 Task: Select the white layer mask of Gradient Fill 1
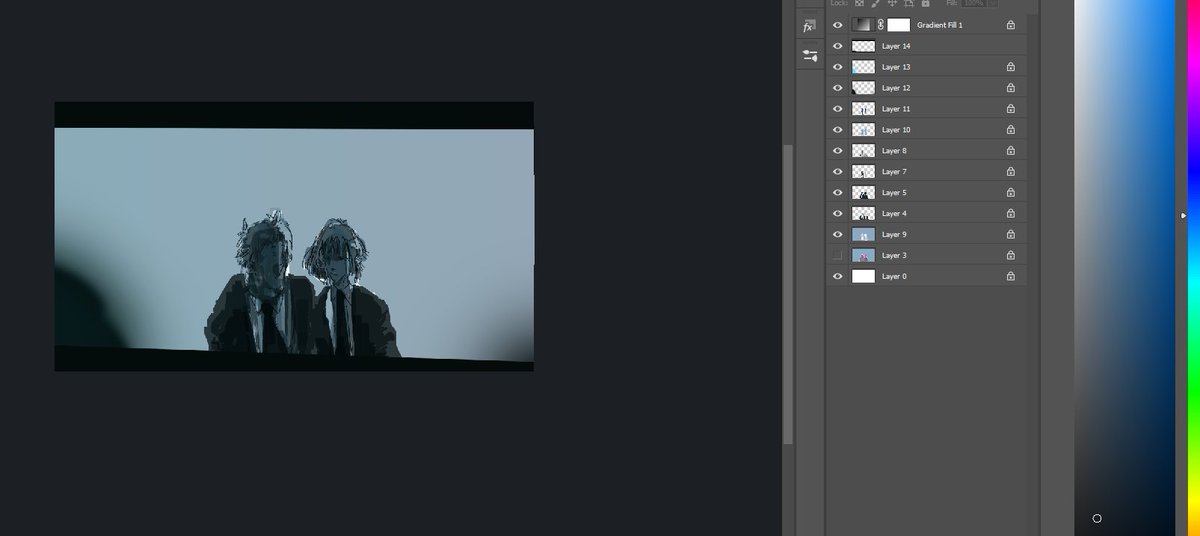point(899,25)
